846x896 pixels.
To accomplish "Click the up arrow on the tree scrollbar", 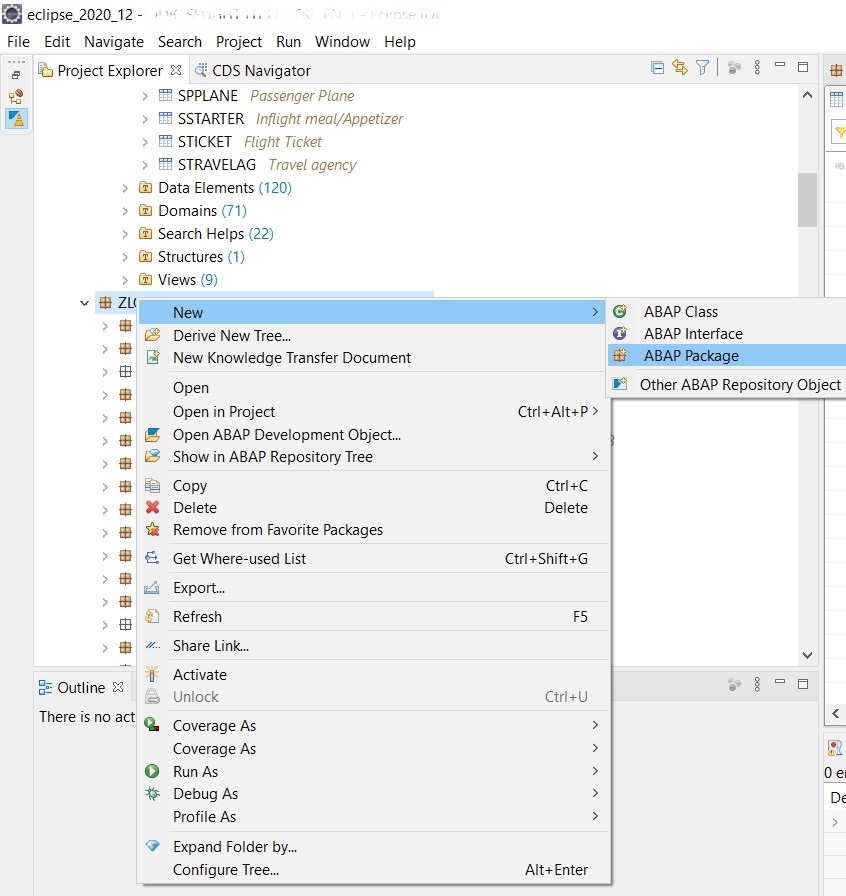I will tap(807, 95).
